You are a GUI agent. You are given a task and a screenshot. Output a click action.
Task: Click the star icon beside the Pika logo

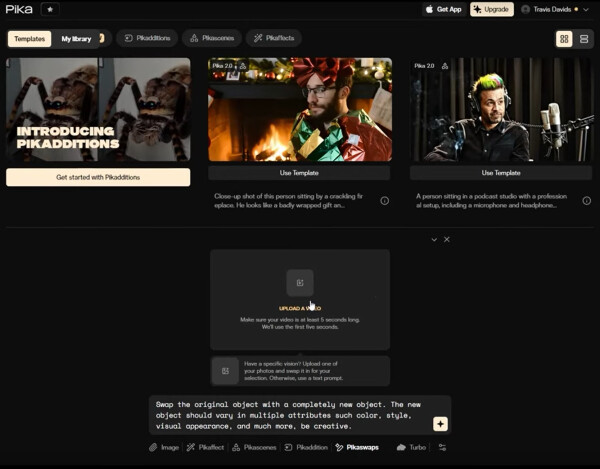click(x=50, y=9)
